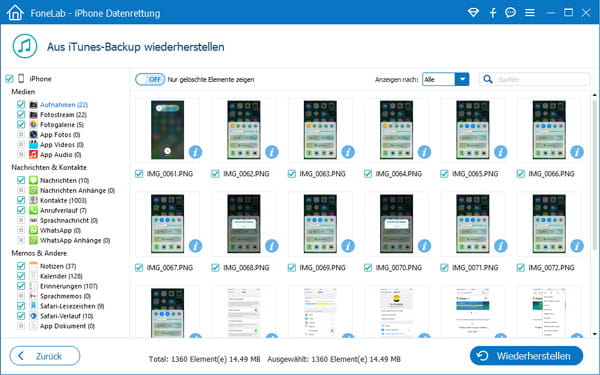Open the diamond premium icon
600x375 pixels.
coord(473,13)
